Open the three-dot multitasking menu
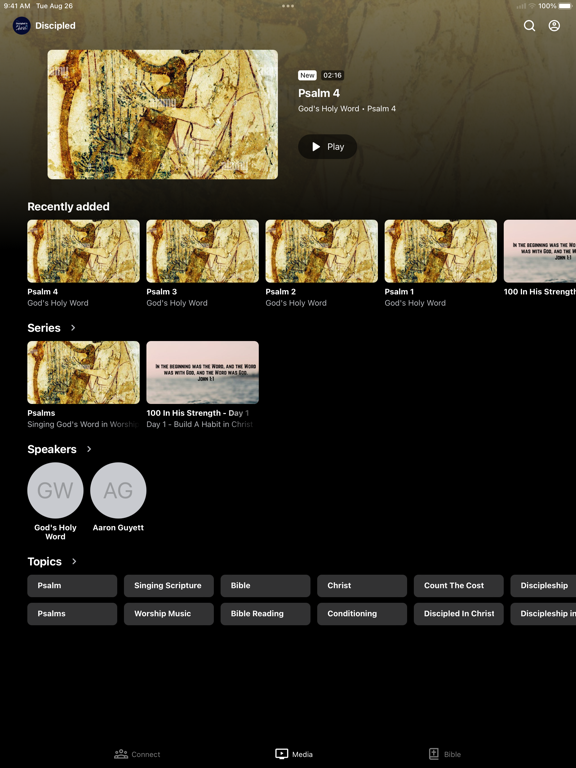Viewport: 576px width, 768px height. pyautogui.click(x=288, y=6)
